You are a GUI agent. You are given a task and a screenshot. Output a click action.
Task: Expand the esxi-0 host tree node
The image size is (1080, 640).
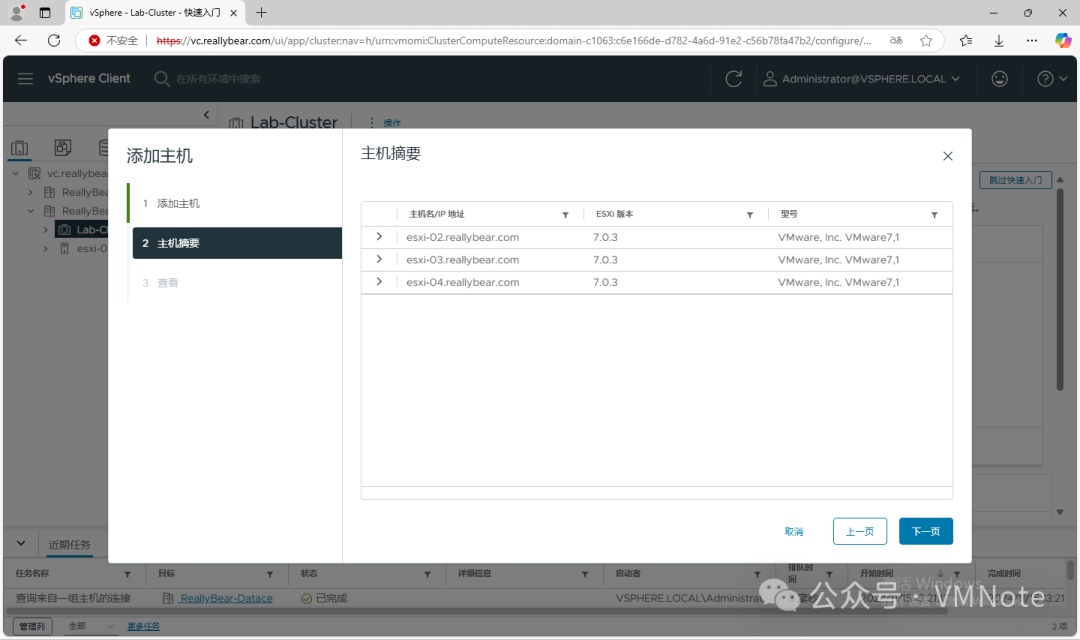45,249
